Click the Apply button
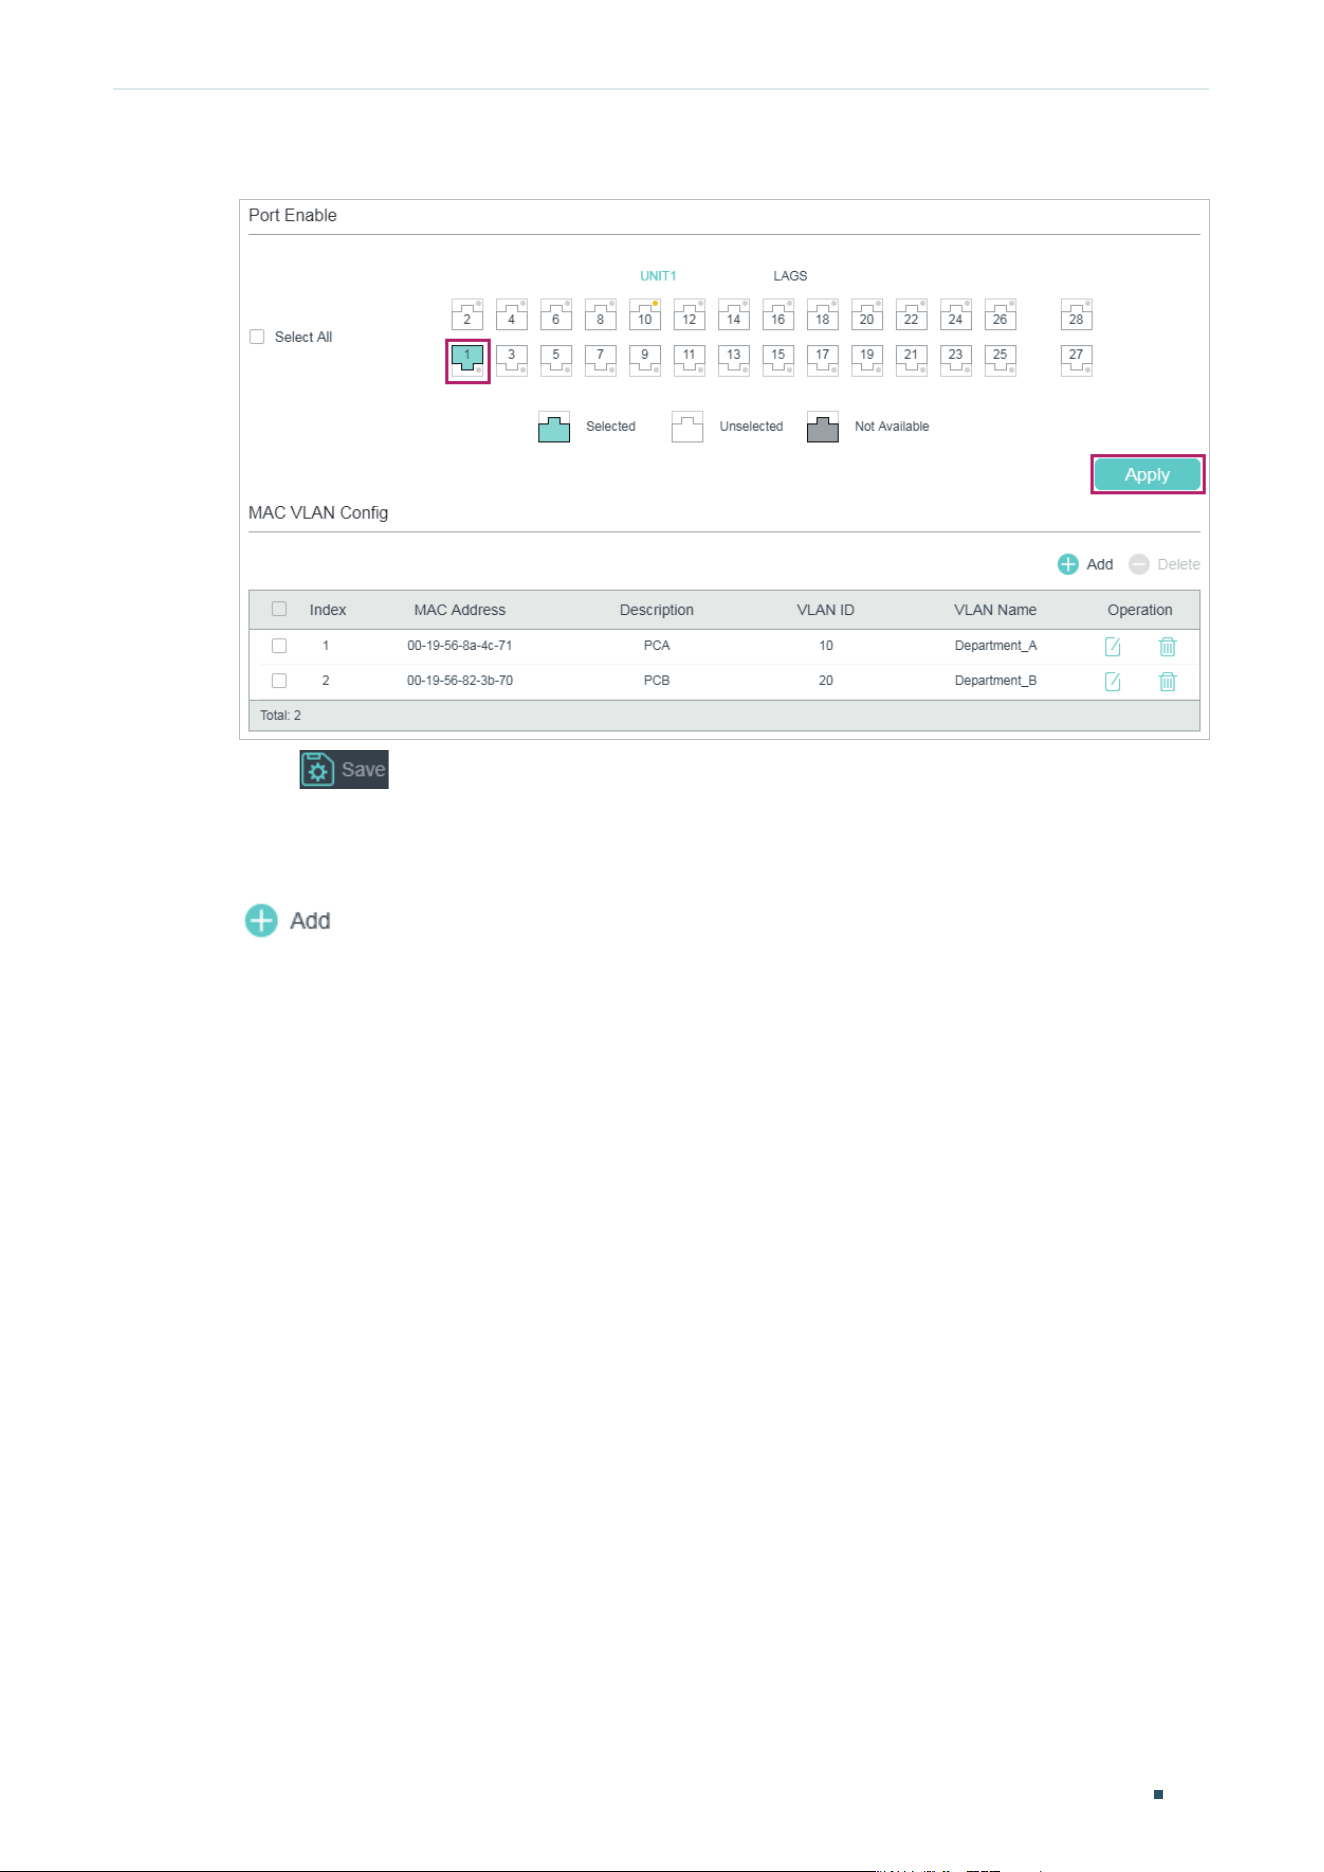Viewport: 1324px width, 1872px height. (x=1147, y=475)
